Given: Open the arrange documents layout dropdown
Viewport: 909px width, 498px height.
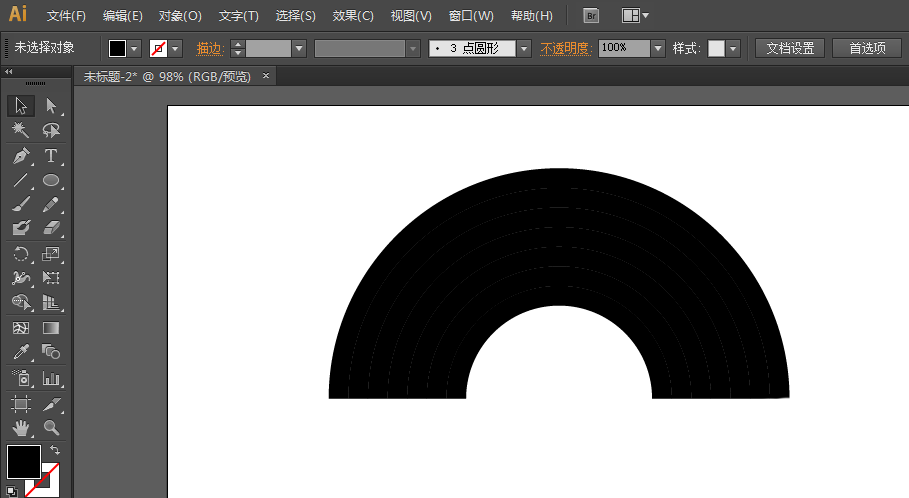Looking at the screenshot, I should 635,16.
